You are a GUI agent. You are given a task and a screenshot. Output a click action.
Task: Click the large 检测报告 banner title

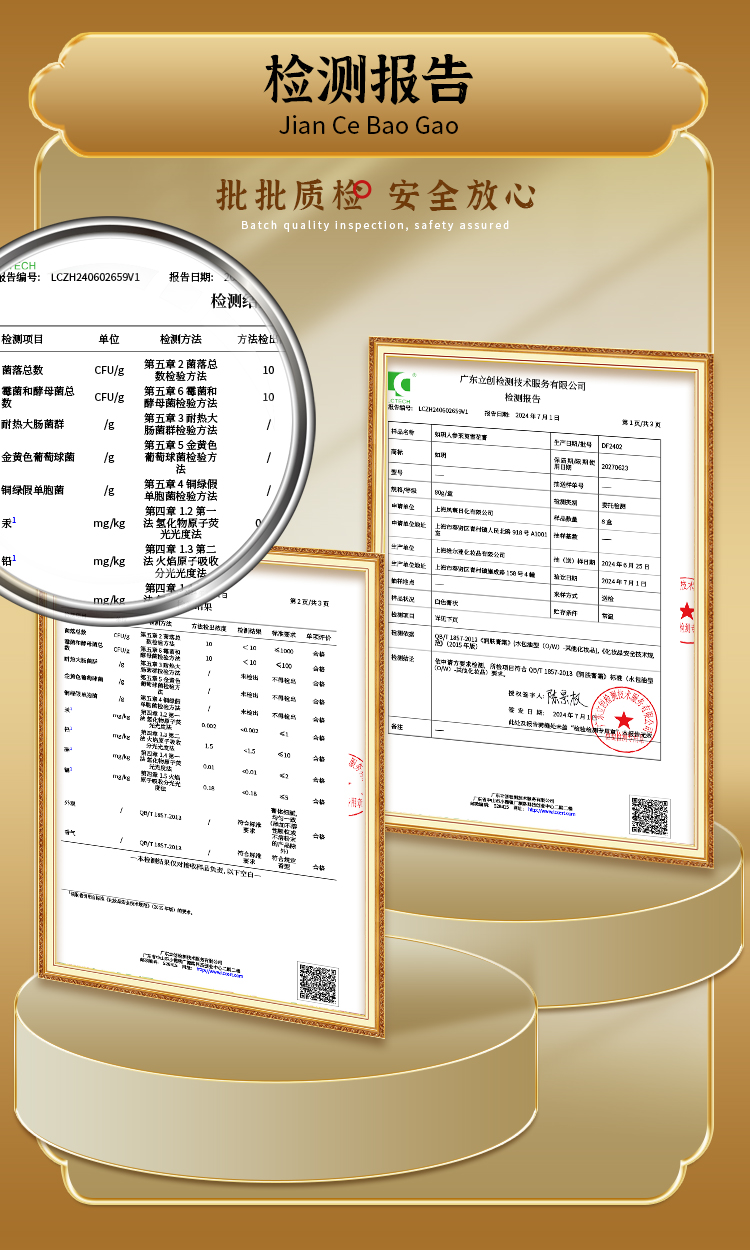(369, 80)
